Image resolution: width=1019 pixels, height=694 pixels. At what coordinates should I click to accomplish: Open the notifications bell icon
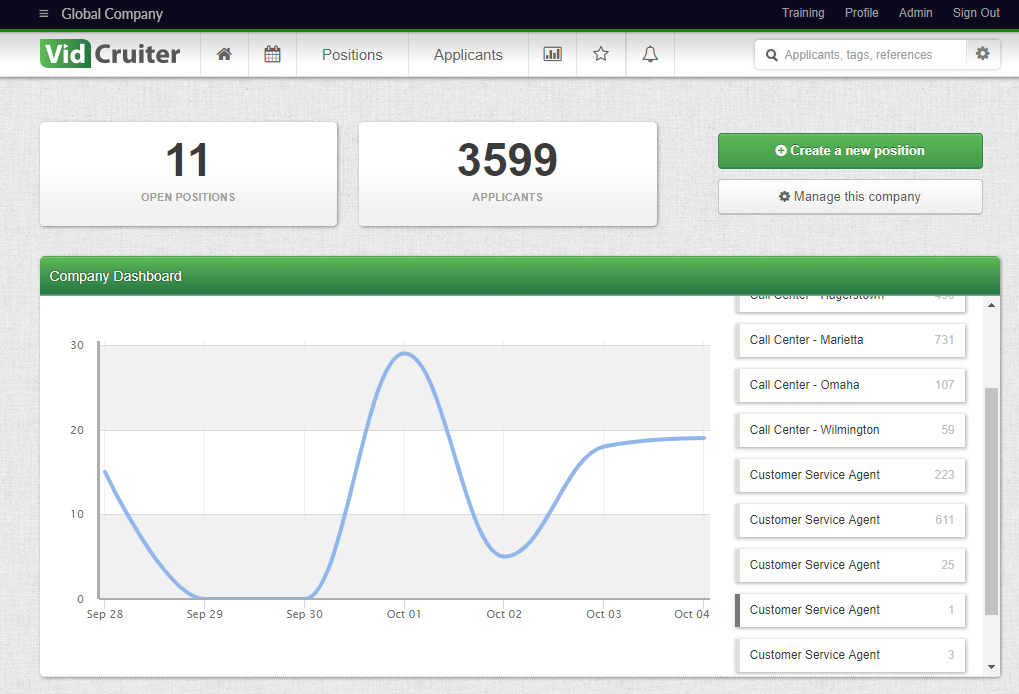click(650, 54)
